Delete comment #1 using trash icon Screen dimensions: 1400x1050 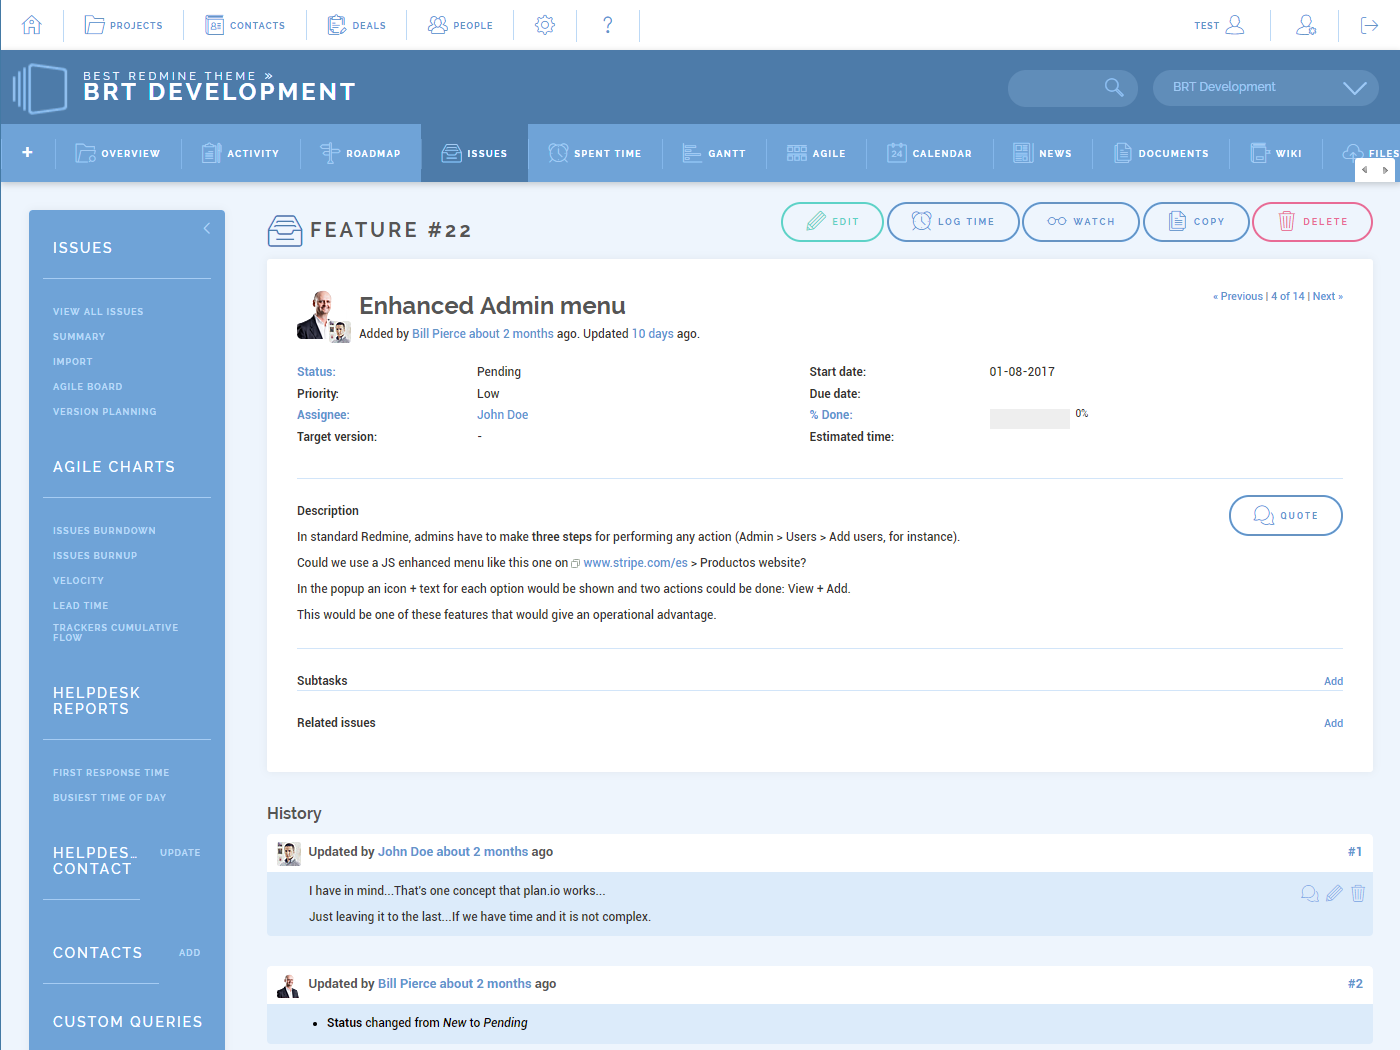(1358, 893)
